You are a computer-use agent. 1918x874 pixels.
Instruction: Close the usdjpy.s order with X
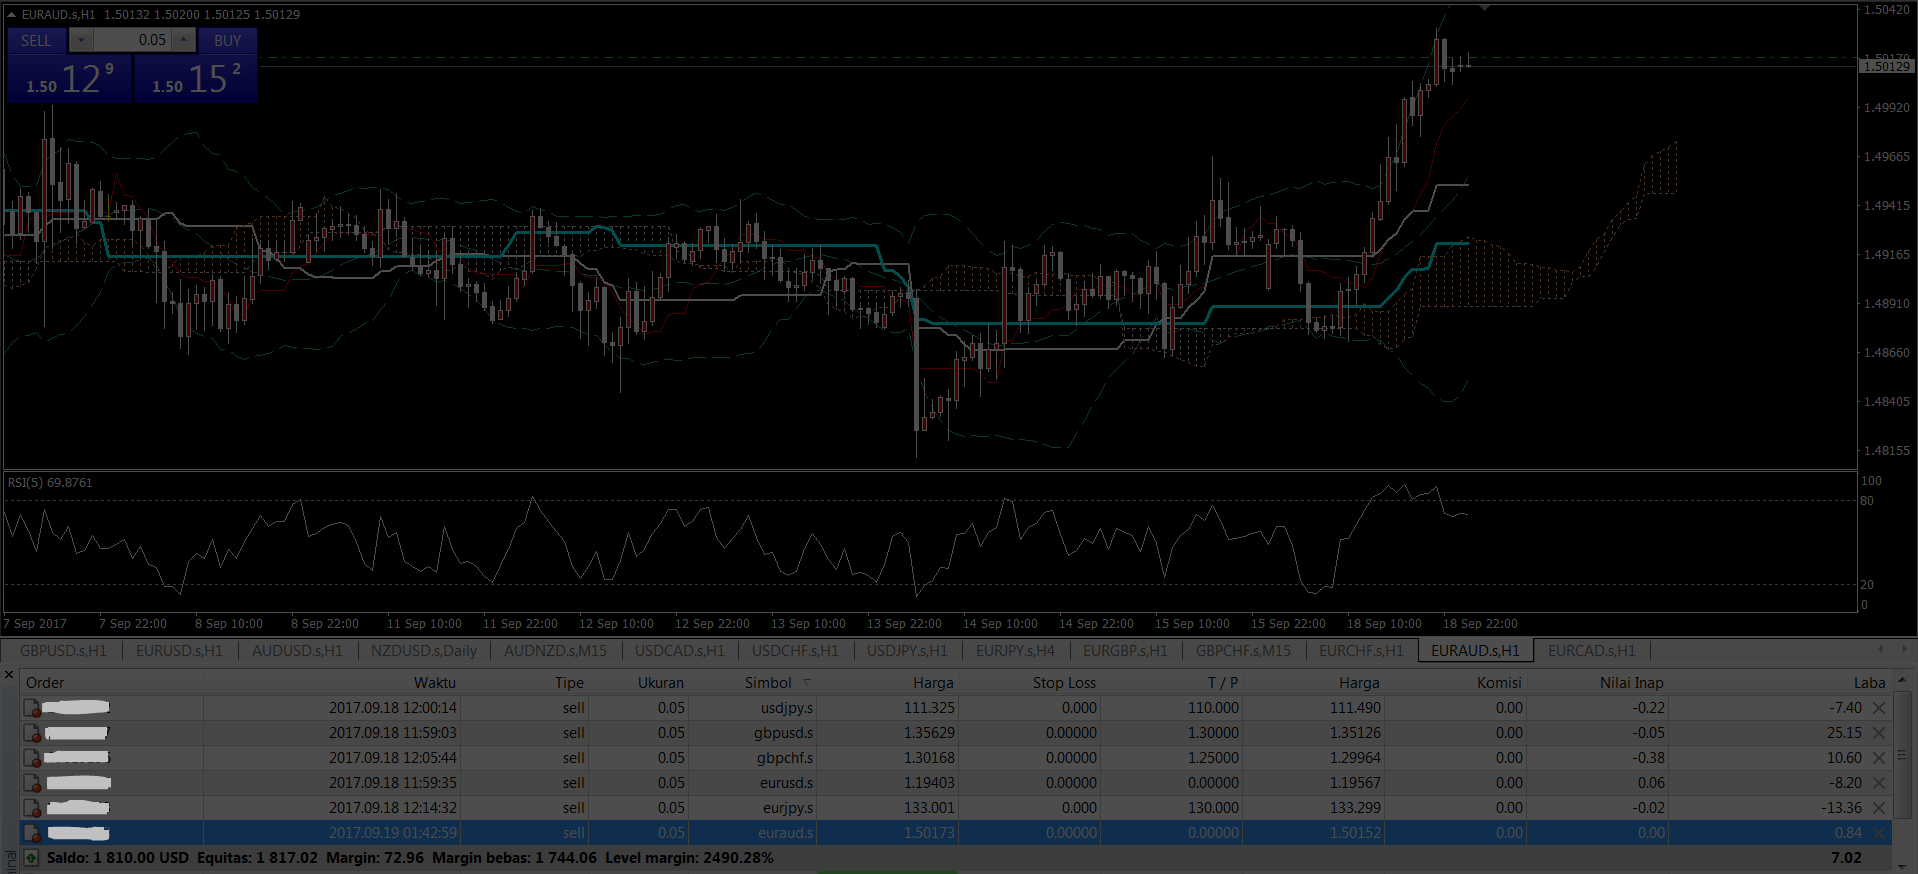(x=1879, y=708)
